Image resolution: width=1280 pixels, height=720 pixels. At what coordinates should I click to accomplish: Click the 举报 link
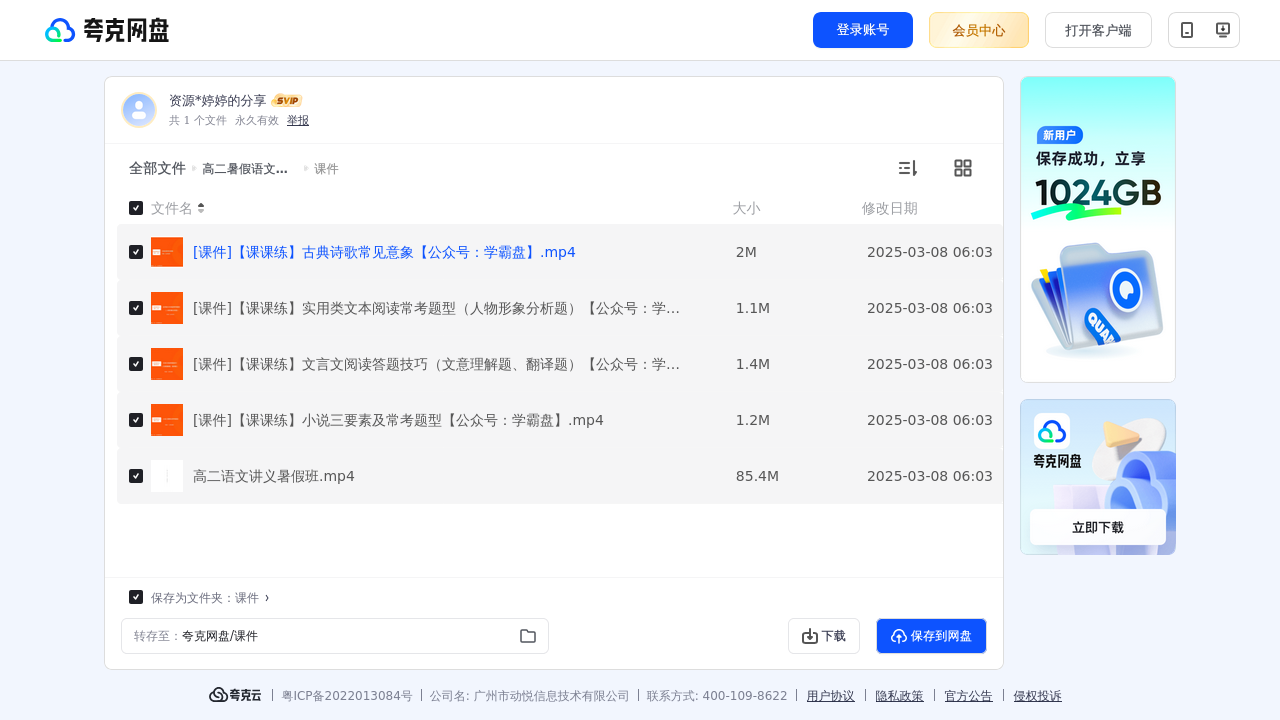298,120
